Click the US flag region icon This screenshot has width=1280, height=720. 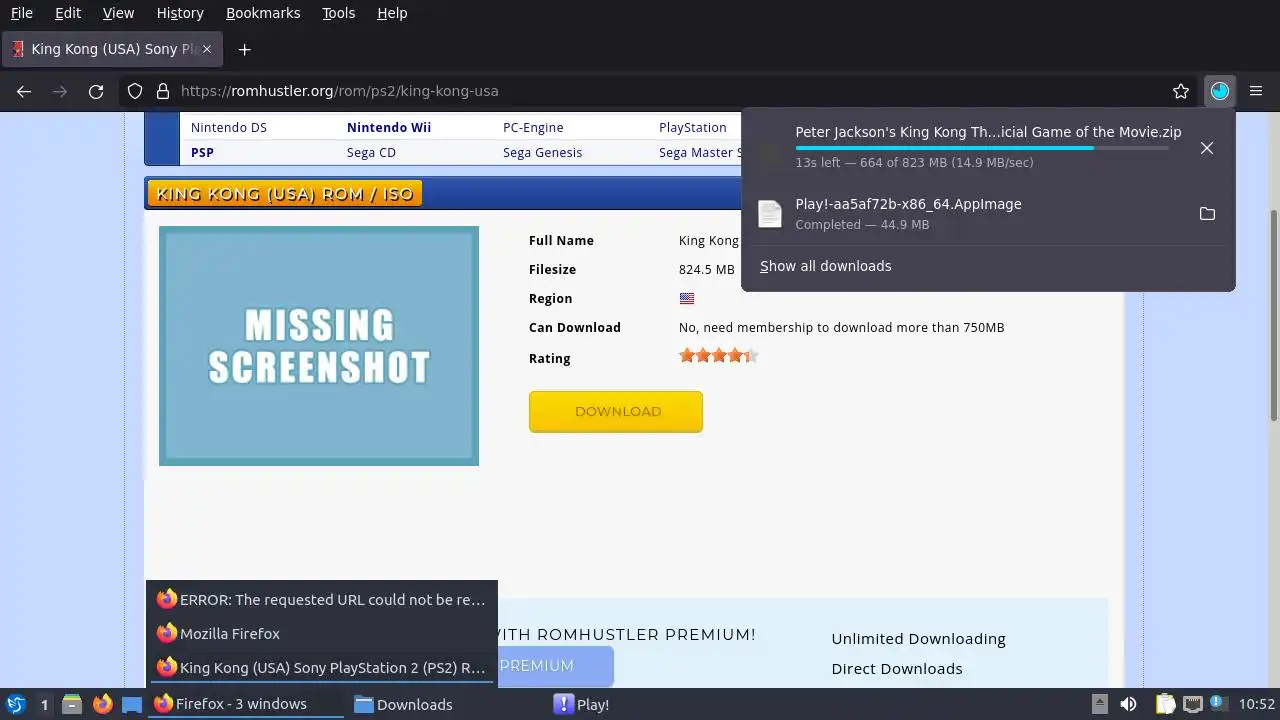(x=687, y=298)
